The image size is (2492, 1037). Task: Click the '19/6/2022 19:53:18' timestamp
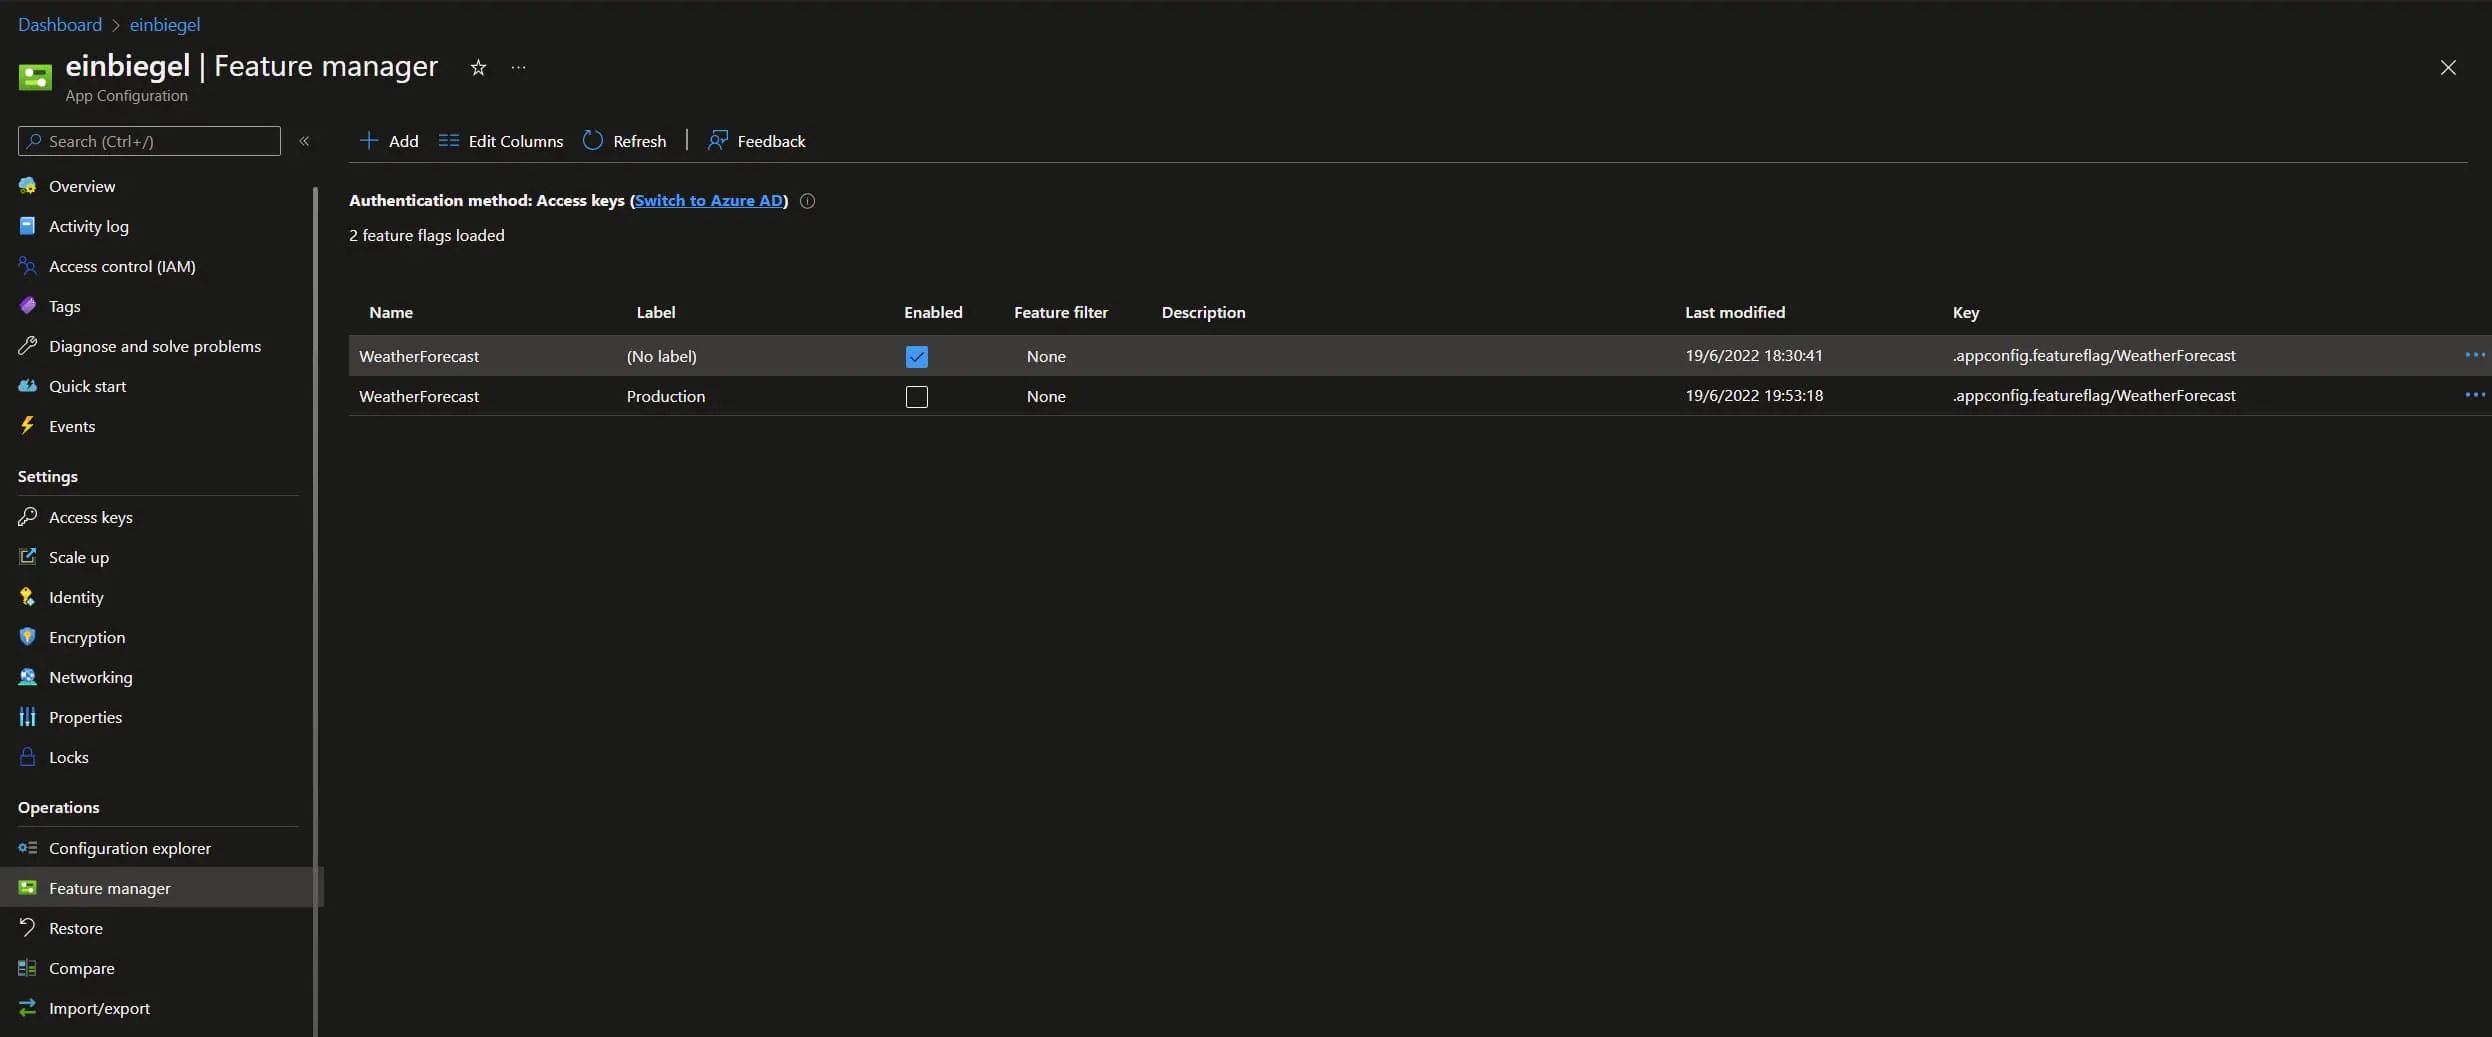click(x=1754, y=395)
